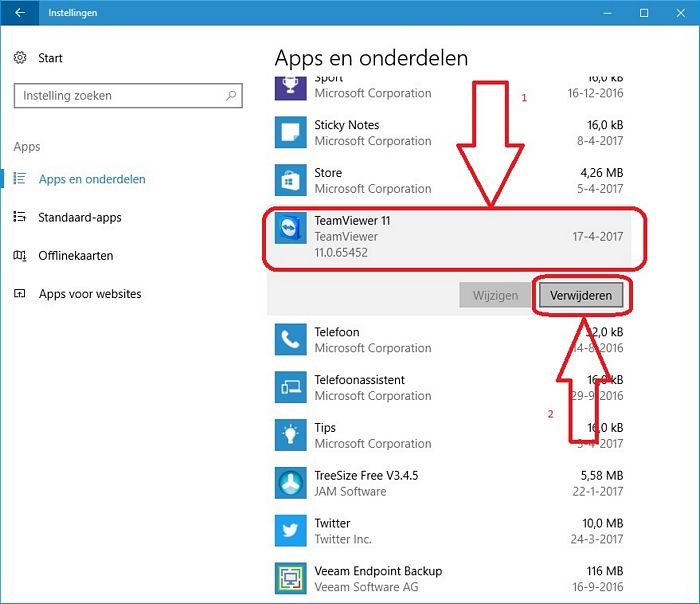Go back with the title bar arrow
This screenshot has width=700, height=604.
[x=20, y=12]
